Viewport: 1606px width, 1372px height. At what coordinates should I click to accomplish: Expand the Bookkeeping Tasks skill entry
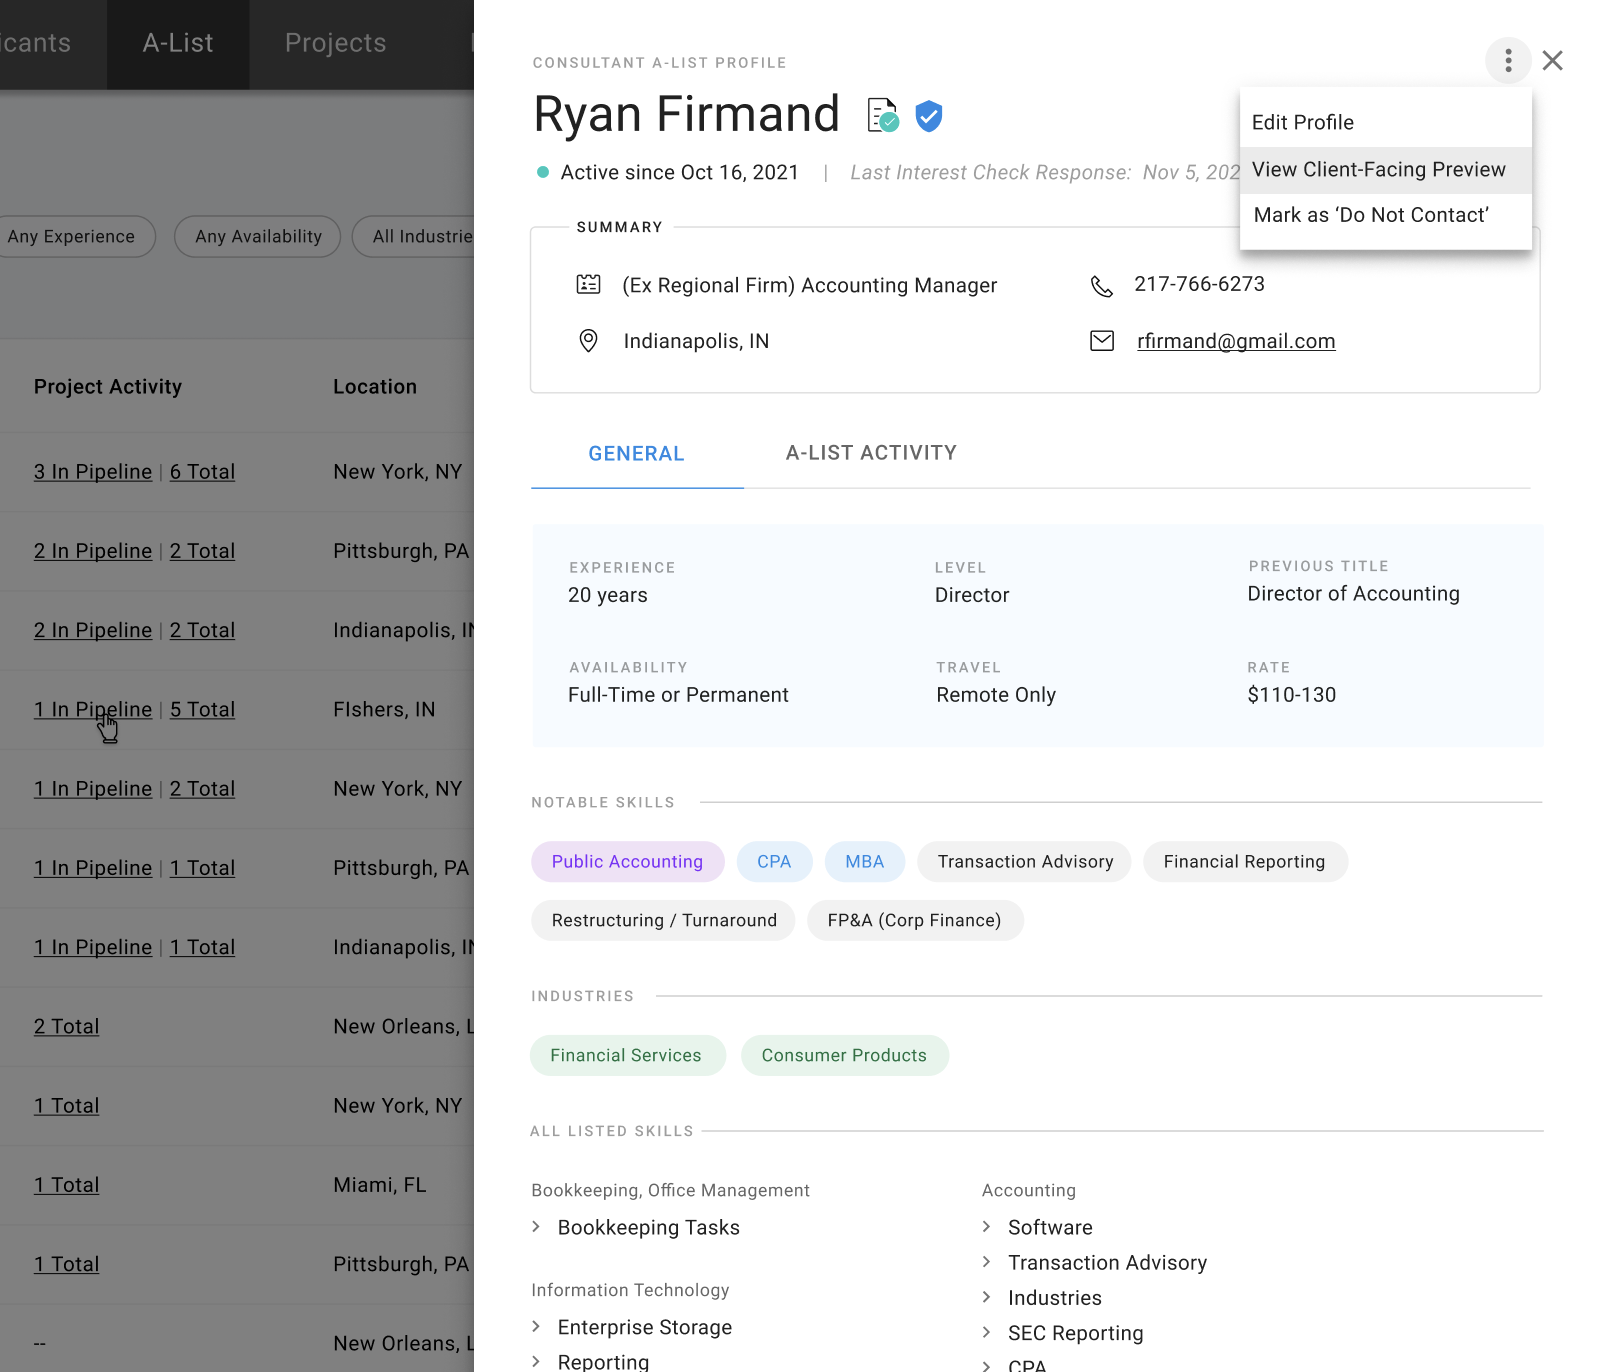(x=648, y=1227)
